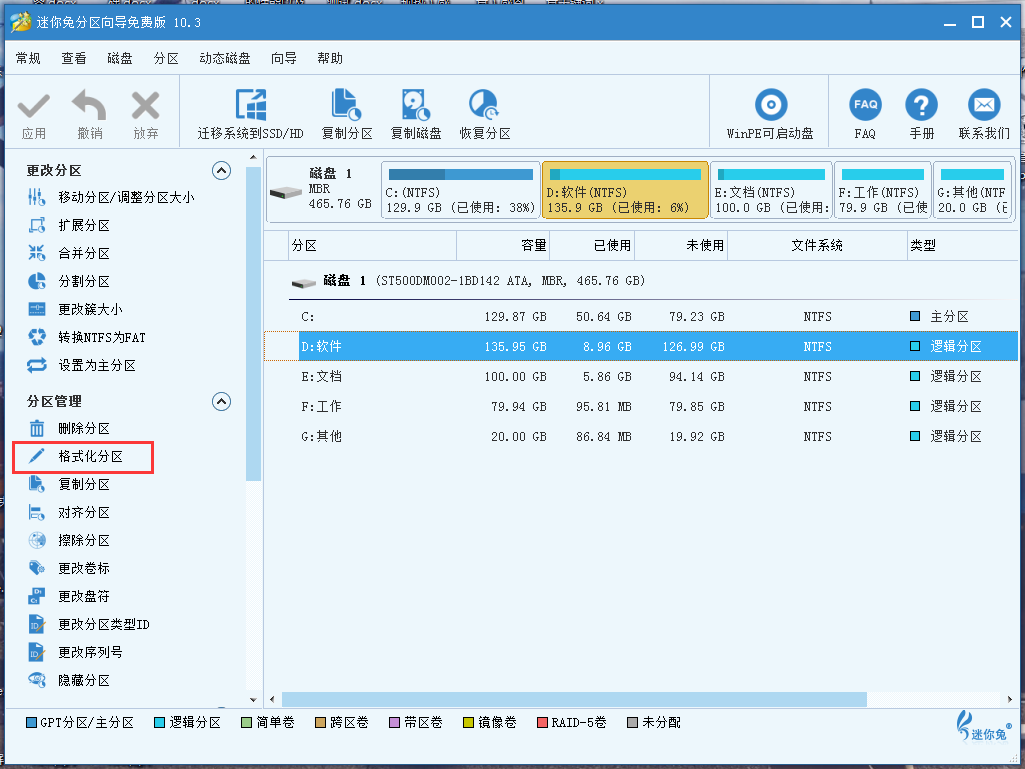Collapse the 分区管理 section chevron
The height and width of the screenshot is (769, 1025).
tap(222, 401)
